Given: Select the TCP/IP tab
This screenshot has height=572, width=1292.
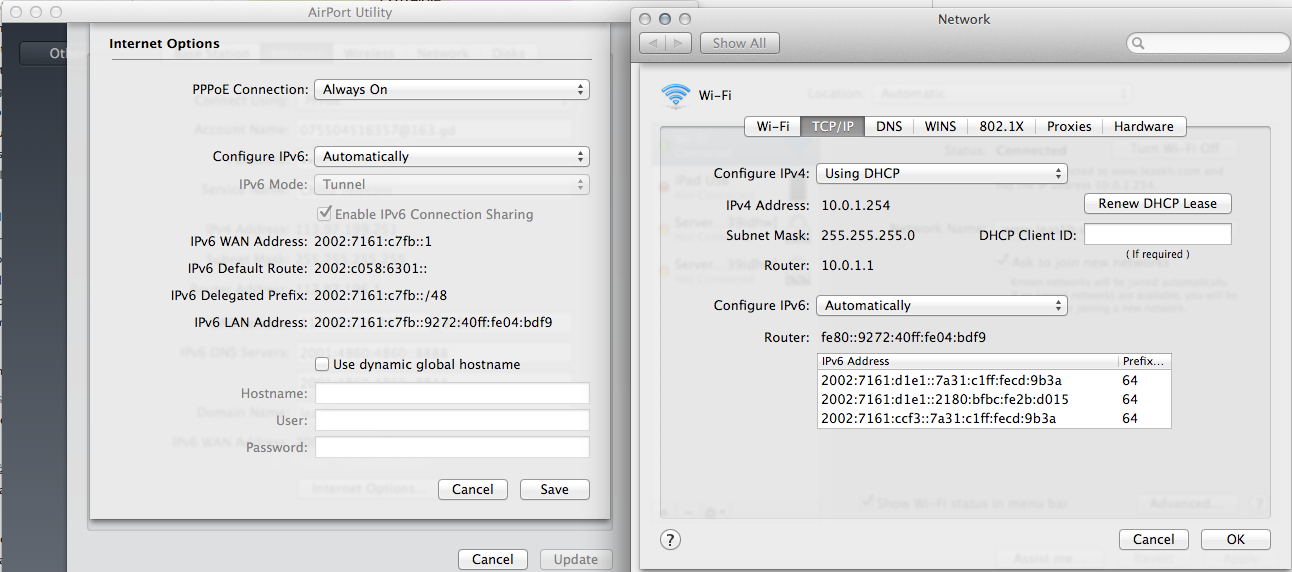Looking at the screenshot, I should point(832,126).
